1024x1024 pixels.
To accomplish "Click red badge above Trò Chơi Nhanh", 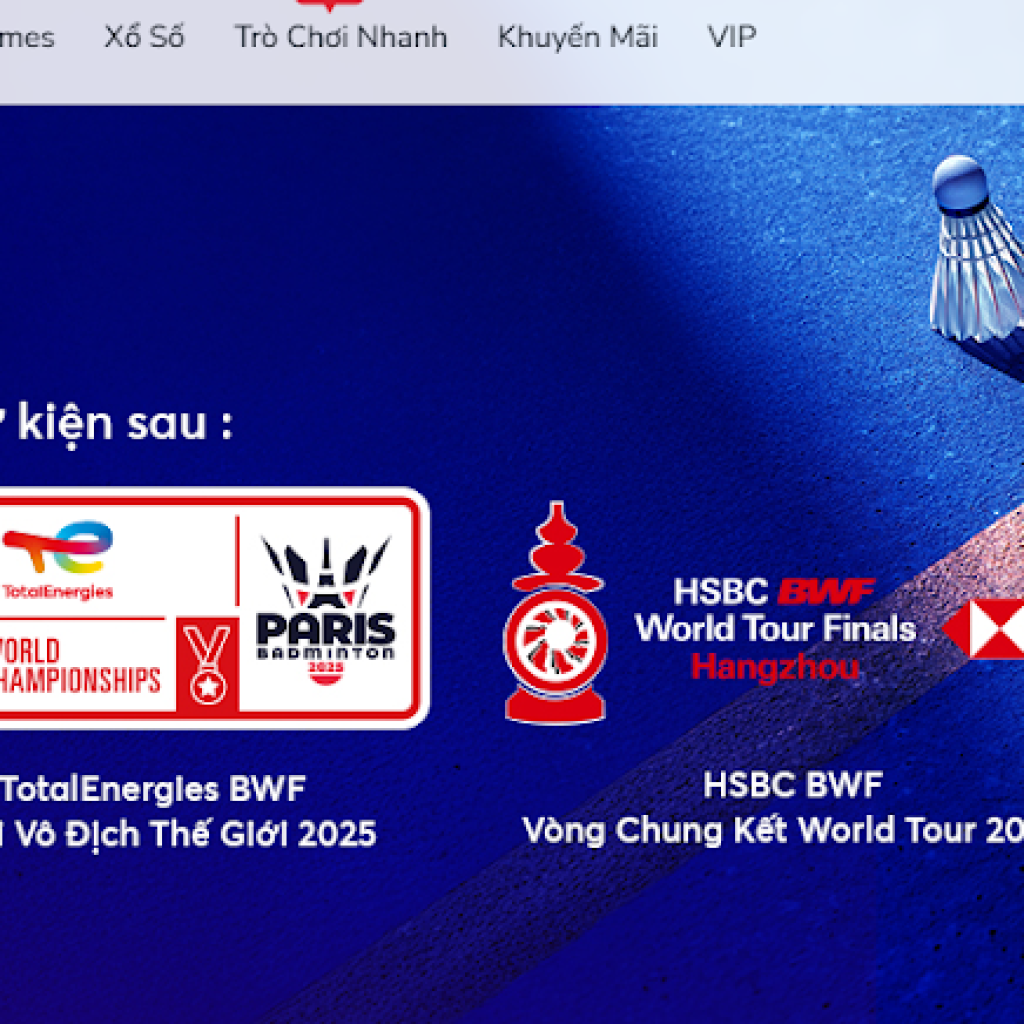I will coord(330,5).
